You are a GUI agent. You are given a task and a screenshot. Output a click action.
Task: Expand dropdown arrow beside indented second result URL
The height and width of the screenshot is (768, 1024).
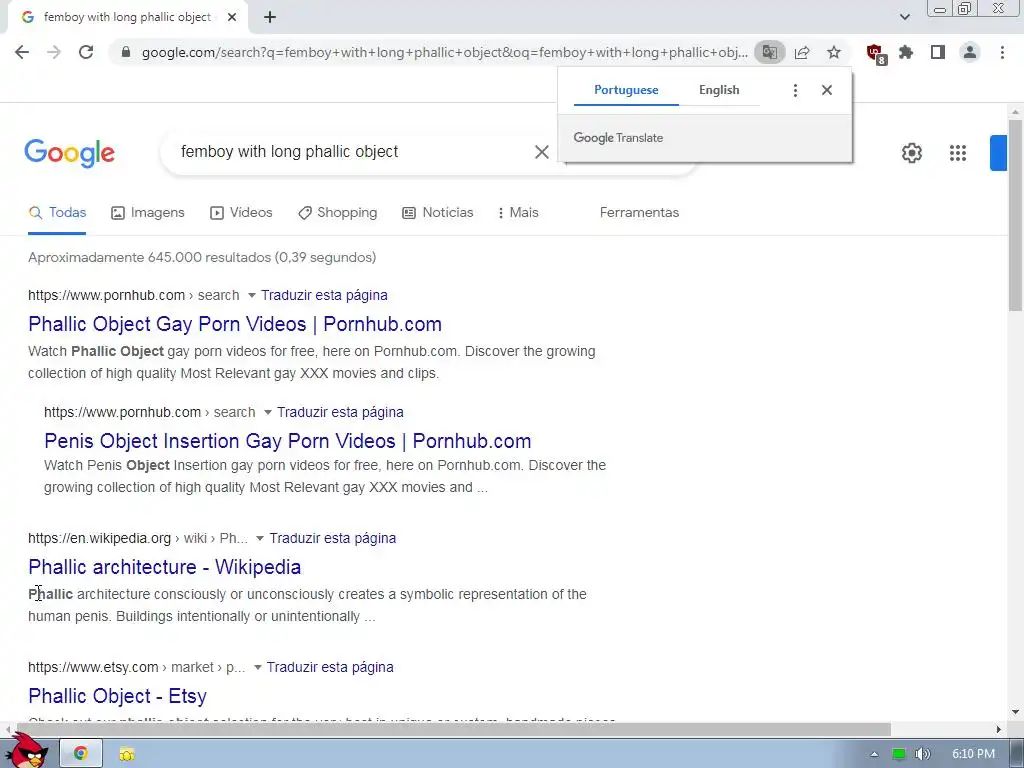pos(267,413)
